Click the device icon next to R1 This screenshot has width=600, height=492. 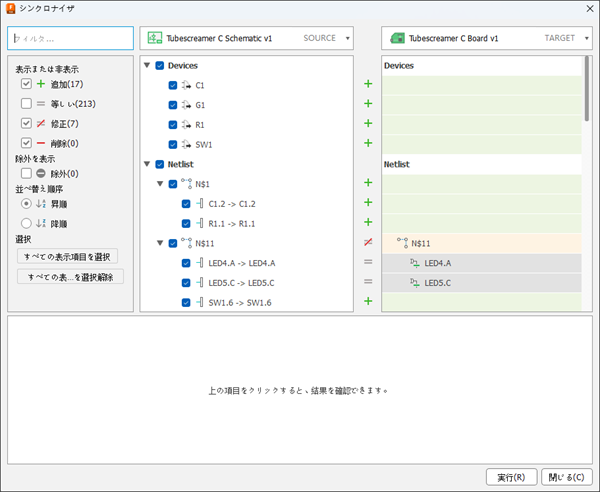tap(186, 125)
